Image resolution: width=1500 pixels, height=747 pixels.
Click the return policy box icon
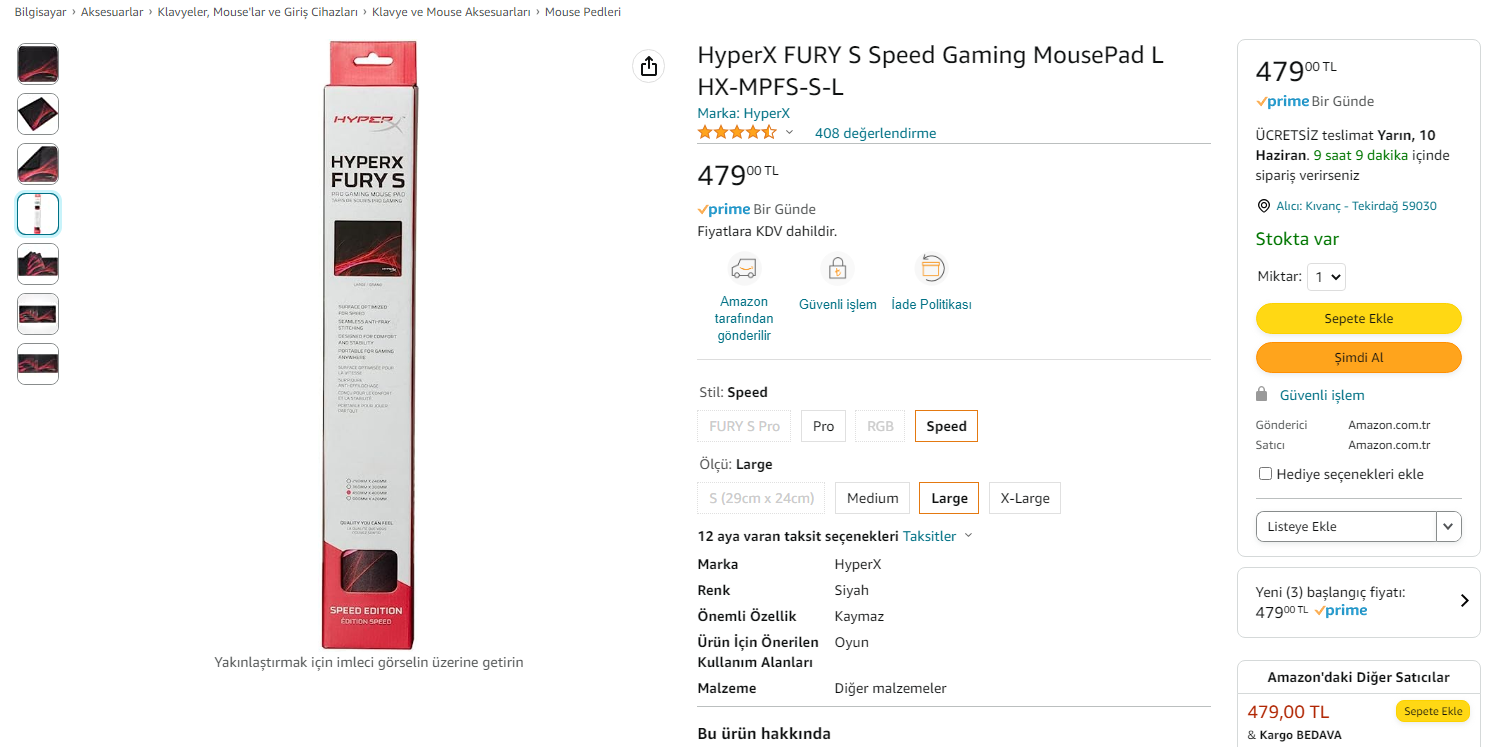[931, 268]
